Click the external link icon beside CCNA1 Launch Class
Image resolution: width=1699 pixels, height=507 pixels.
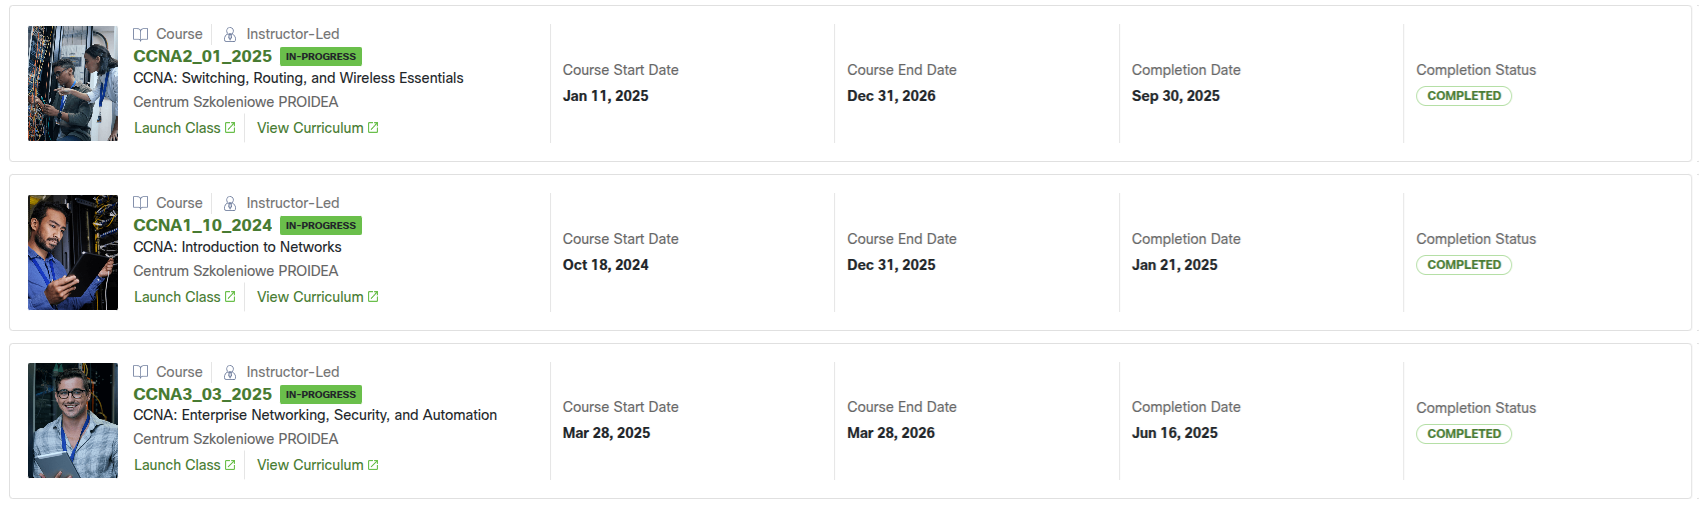coord(230,297)
